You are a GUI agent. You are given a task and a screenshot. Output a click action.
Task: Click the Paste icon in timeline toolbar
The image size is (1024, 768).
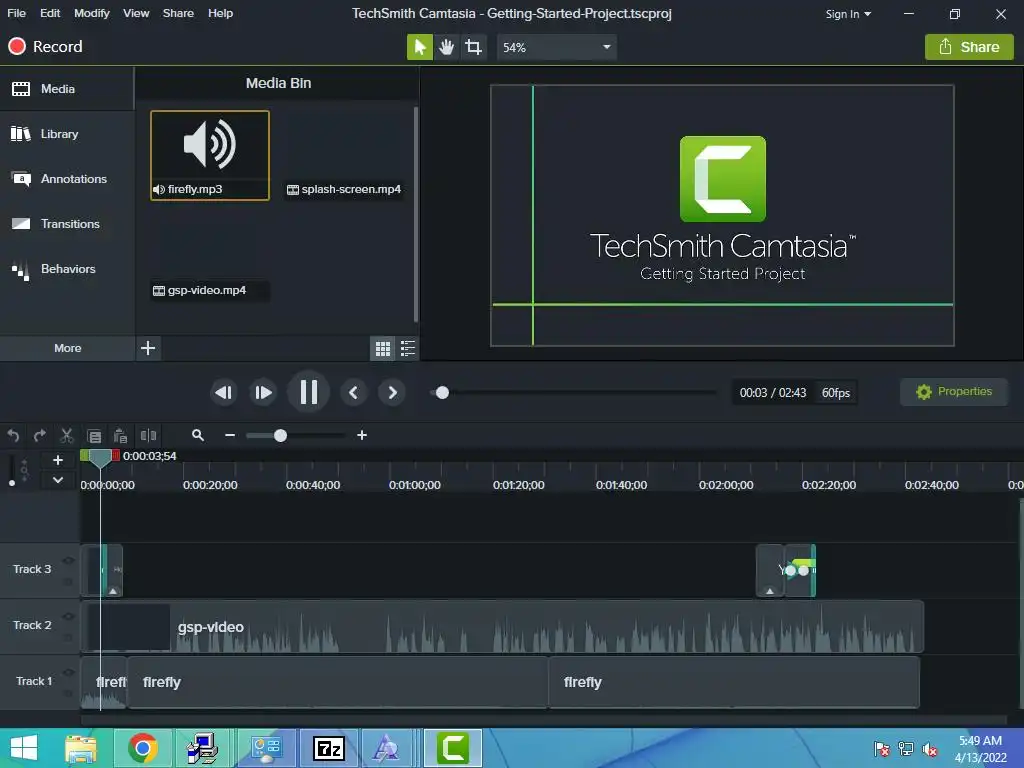pyautogui.click(x=121, y=436)
